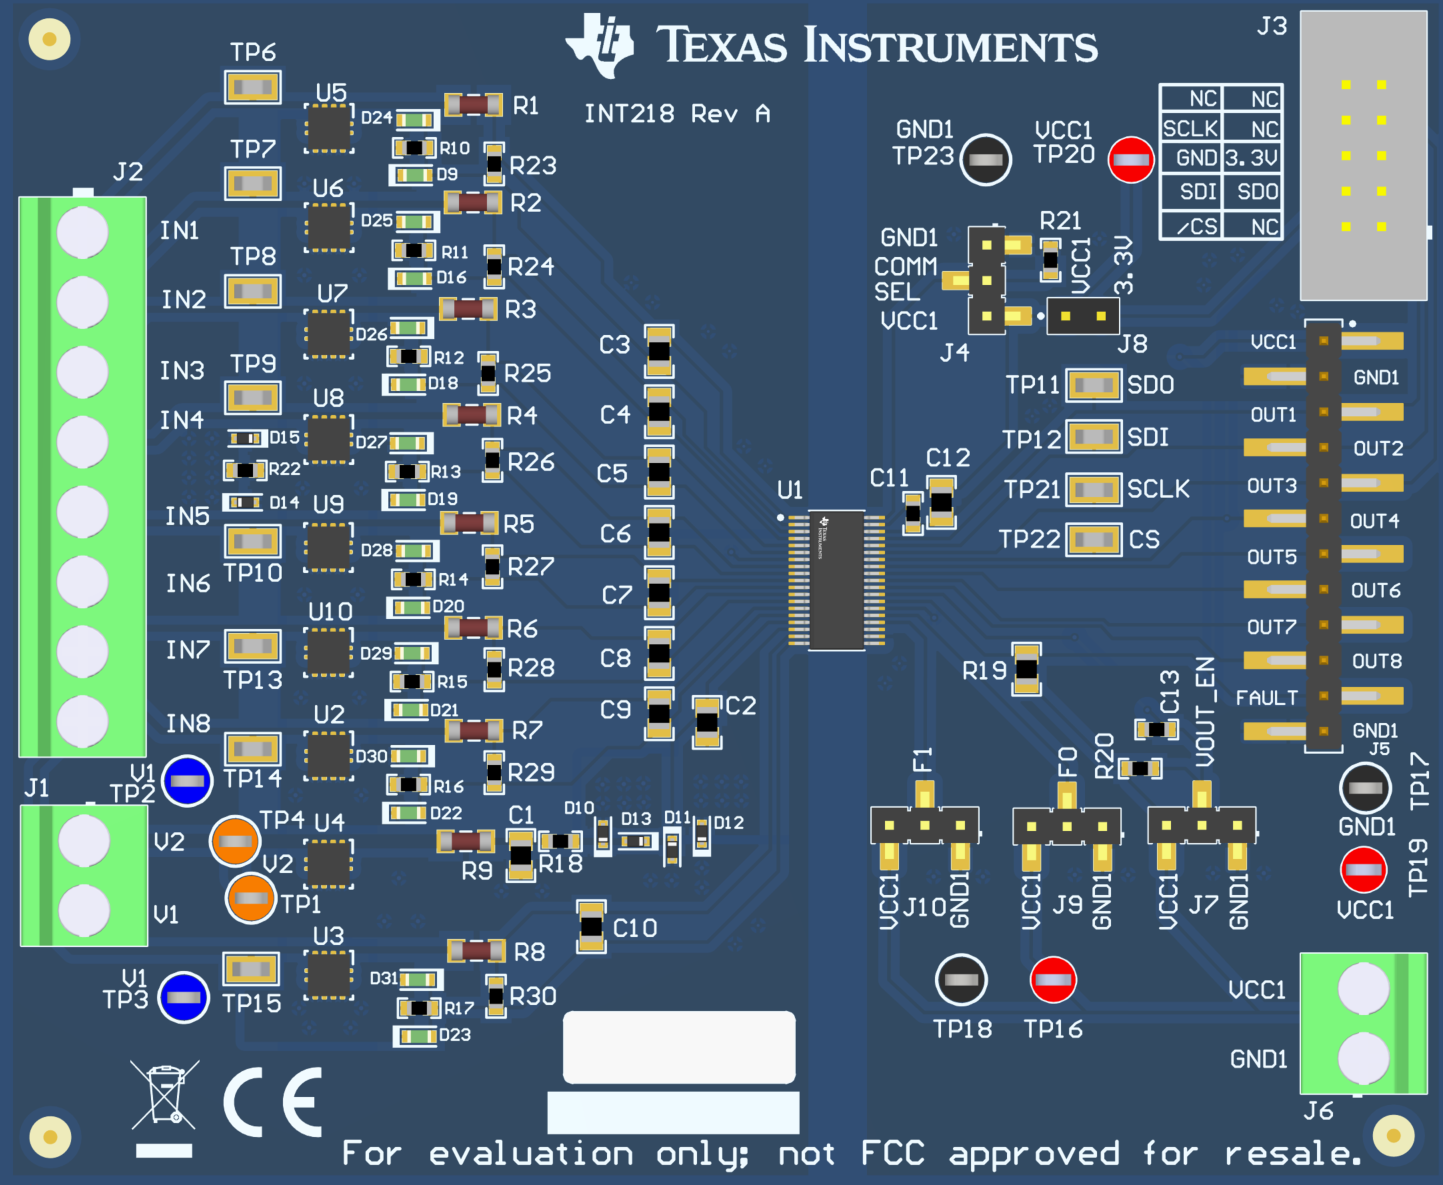
Task: Click the orange TP4 test point
Action: pyautogui.click(x=234, y=843)
